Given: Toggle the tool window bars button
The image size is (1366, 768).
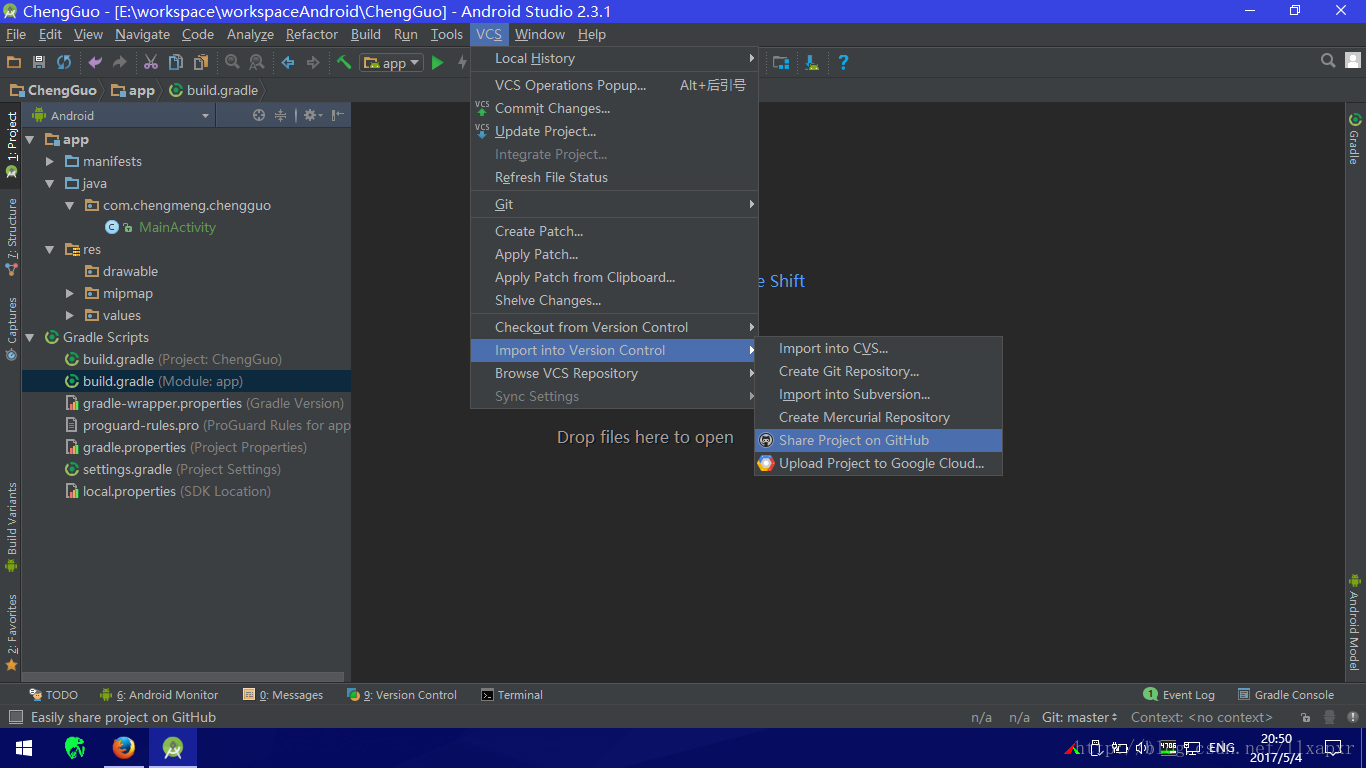Looking at the screenshot, I should 15,717.
